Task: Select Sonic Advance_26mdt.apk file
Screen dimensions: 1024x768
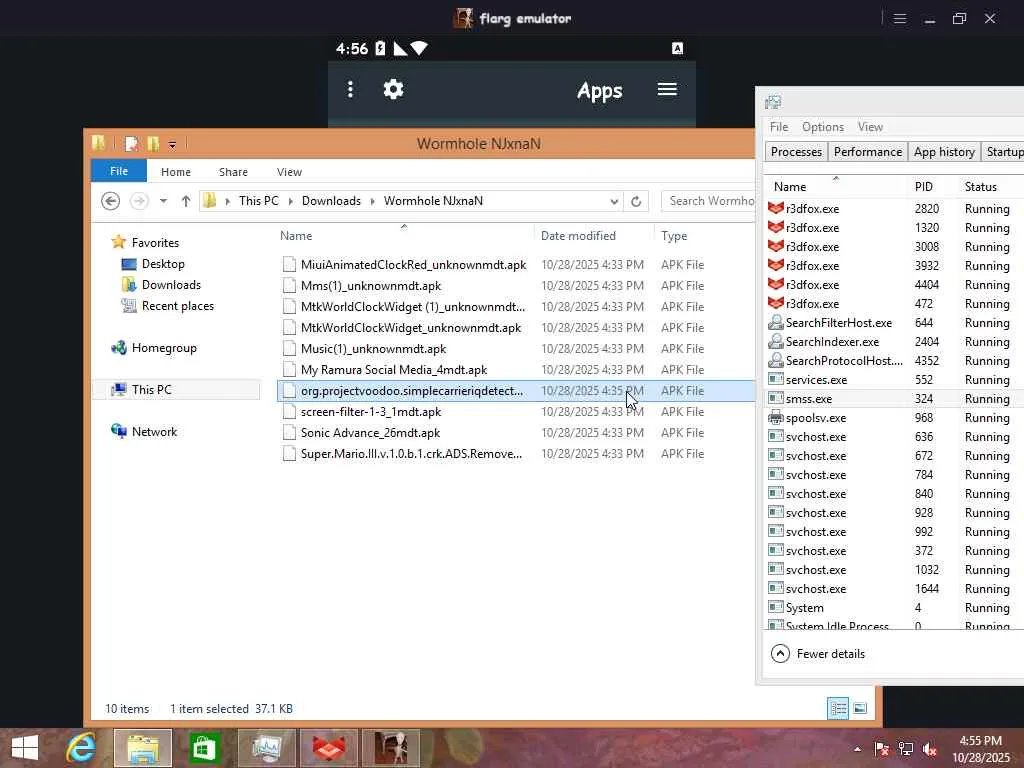Action: pos(516,432)
